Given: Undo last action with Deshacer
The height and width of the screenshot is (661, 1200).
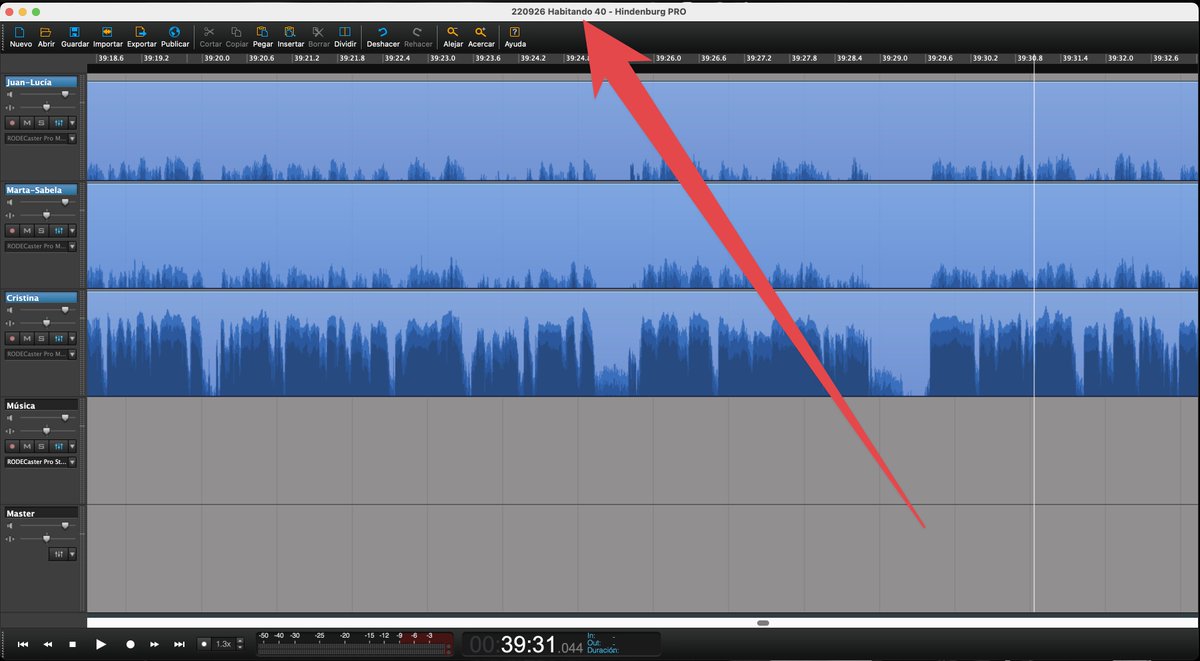Looking at the screenshot, I should (x=383, y=37).
